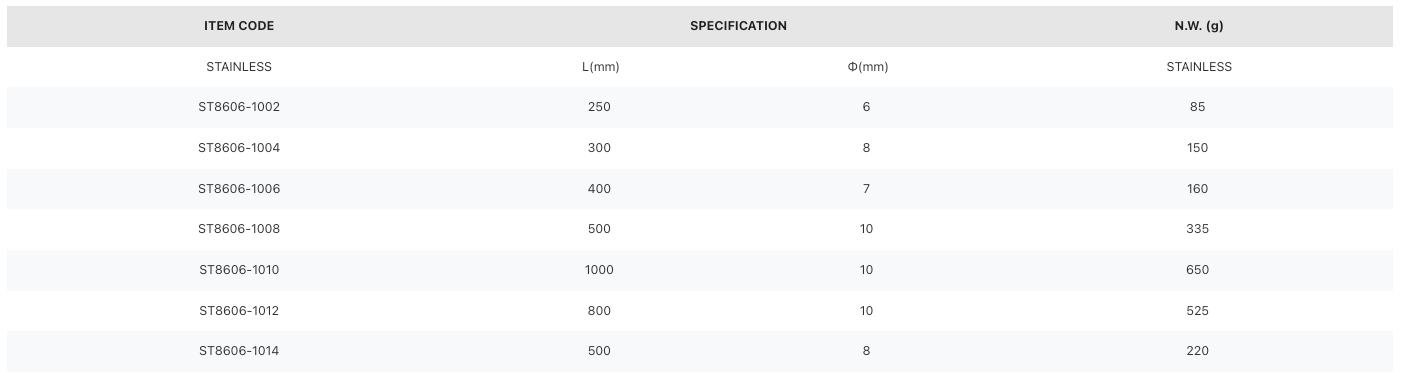
Task: Select item code ST8606-1014
Action: click(x=239, y=351)
